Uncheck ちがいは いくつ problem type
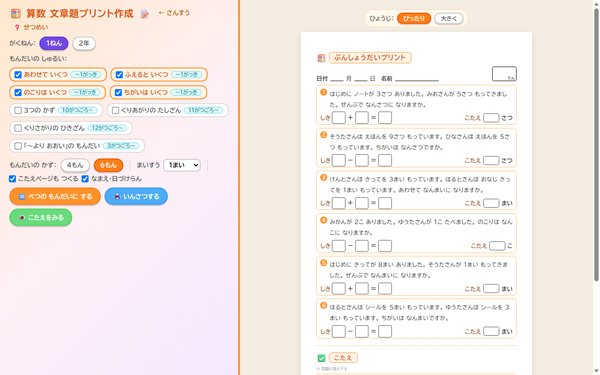This screenshot has height=375, width=600. tap(118, 92)
